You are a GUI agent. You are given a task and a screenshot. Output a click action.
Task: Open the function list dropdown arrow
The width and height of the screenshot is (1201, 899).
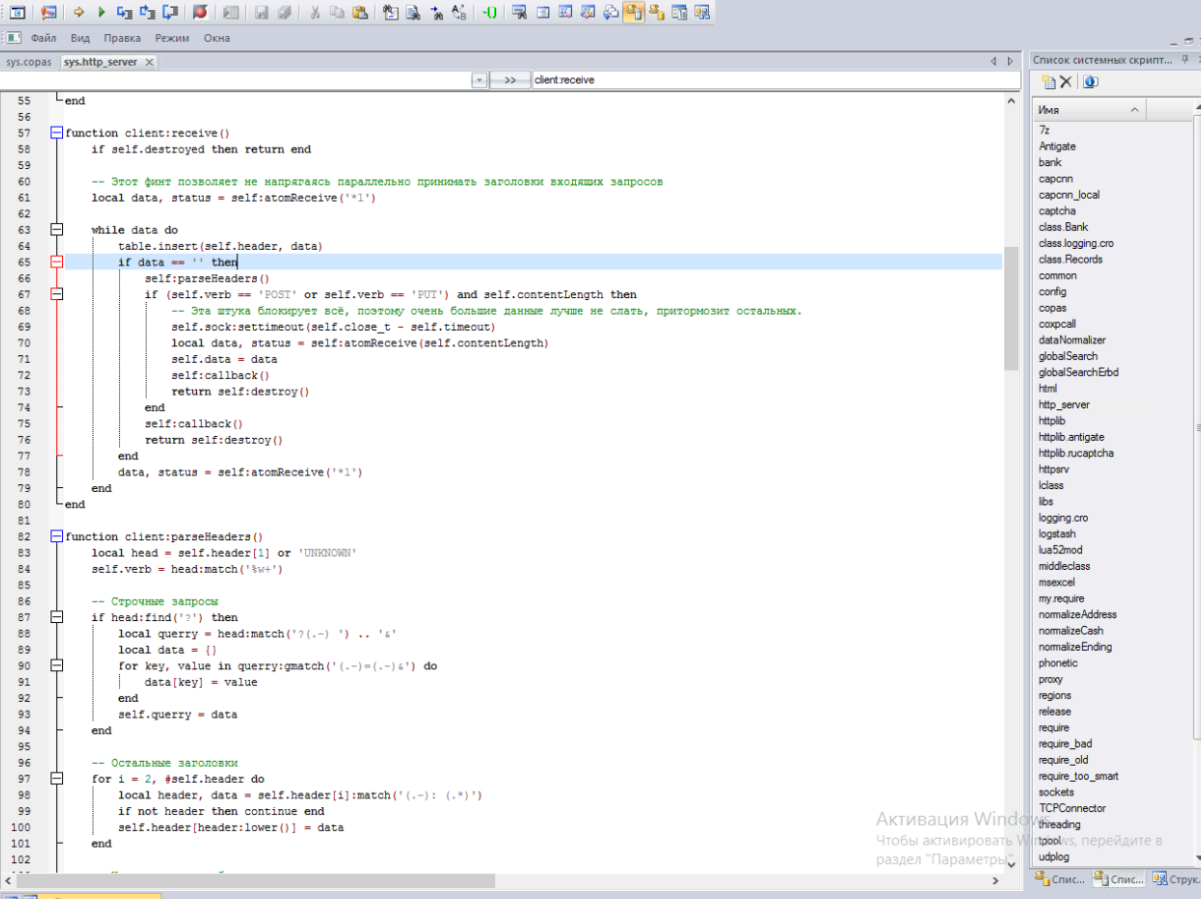479,79
